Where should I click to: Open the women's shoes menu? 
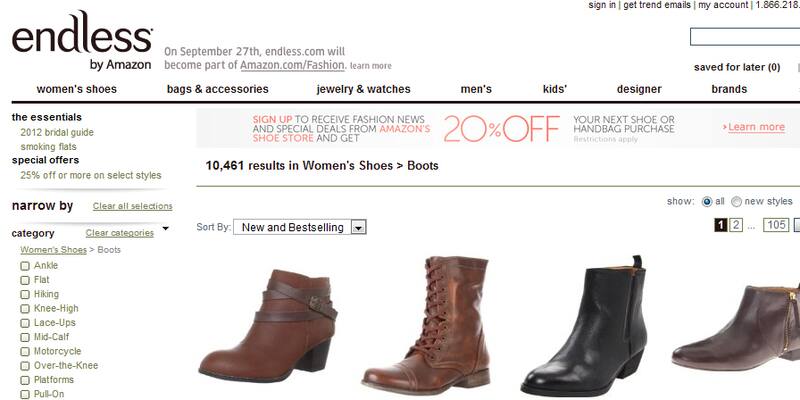point(77,89)
